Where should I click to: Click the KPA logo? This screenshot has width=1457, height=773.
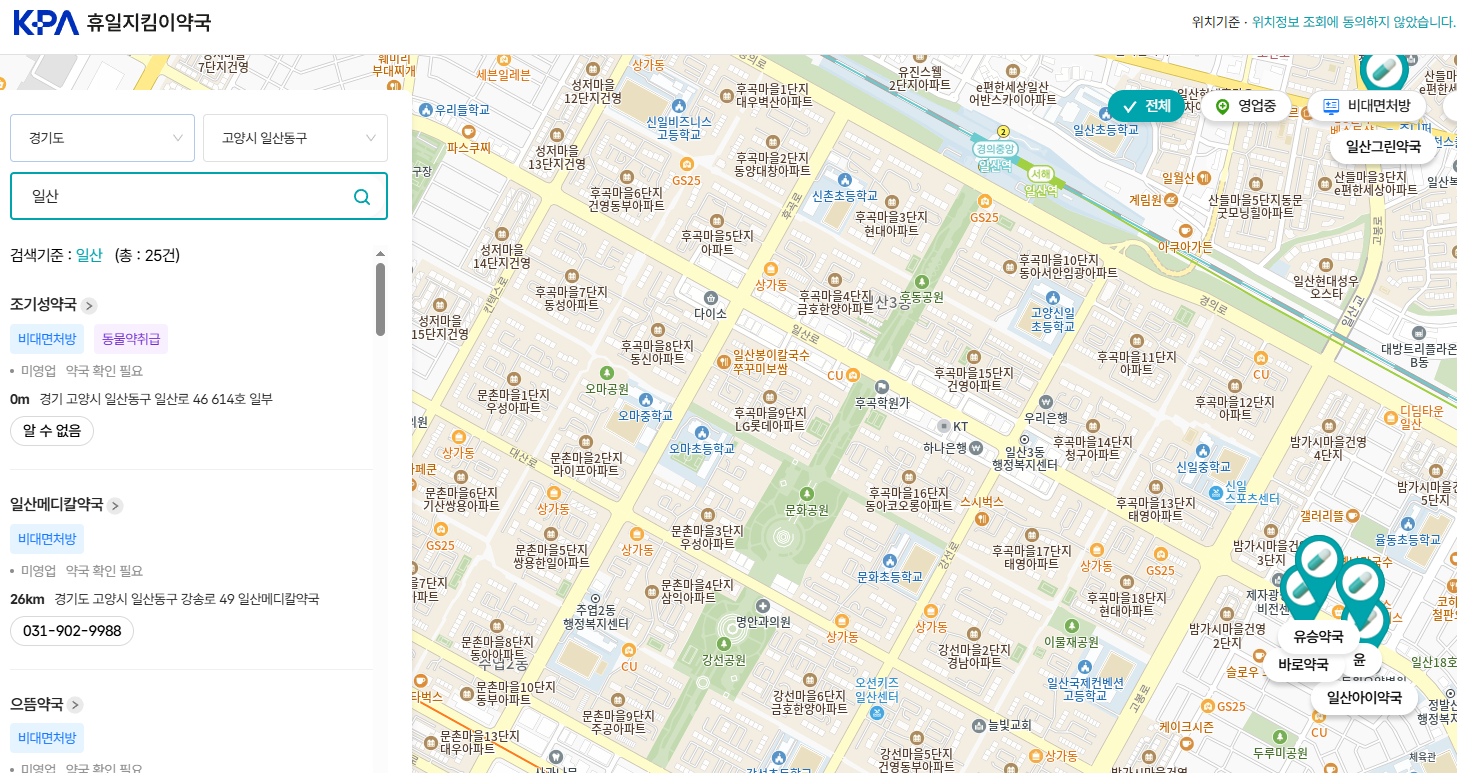click(x=45, y=23)
